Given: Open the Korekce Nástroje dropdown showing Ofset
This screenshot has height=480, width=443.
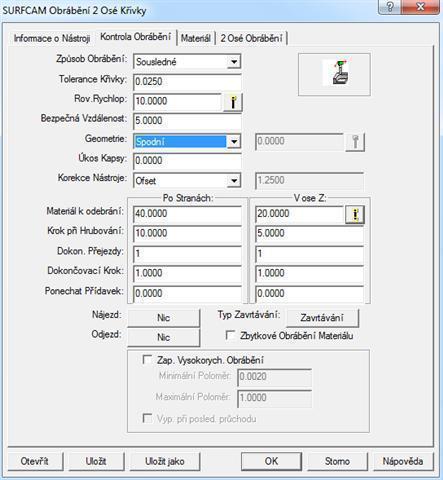Looking at the screenshot, I should click(x=234, y=181).
